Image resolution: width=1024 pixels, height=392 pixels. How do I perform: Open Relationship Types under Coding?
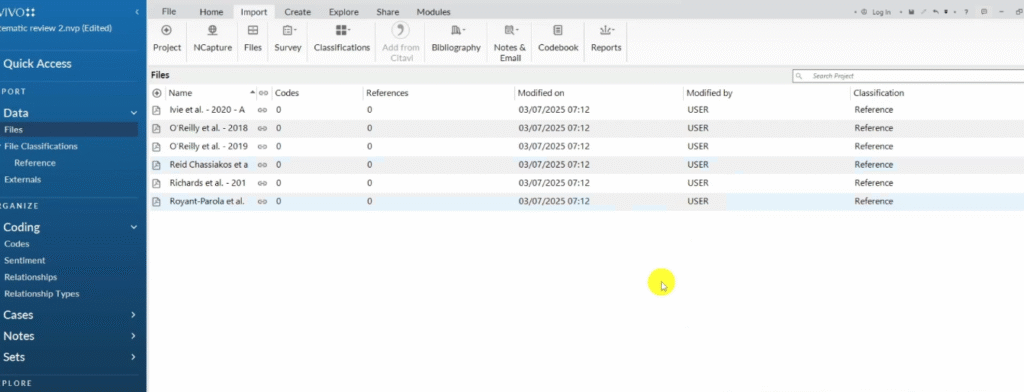(41, 293)
